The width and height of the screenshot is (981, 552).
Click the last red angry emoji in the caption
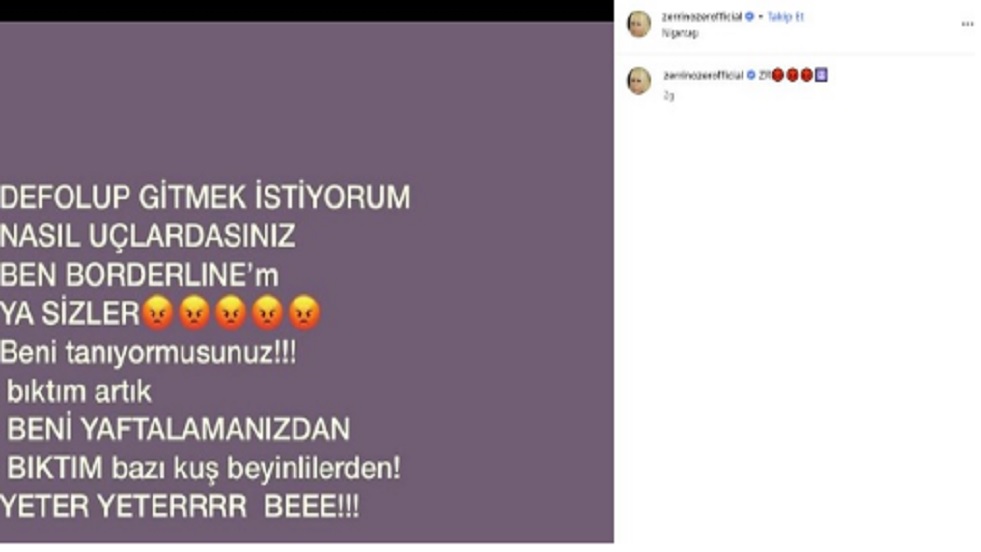point(806,75)
